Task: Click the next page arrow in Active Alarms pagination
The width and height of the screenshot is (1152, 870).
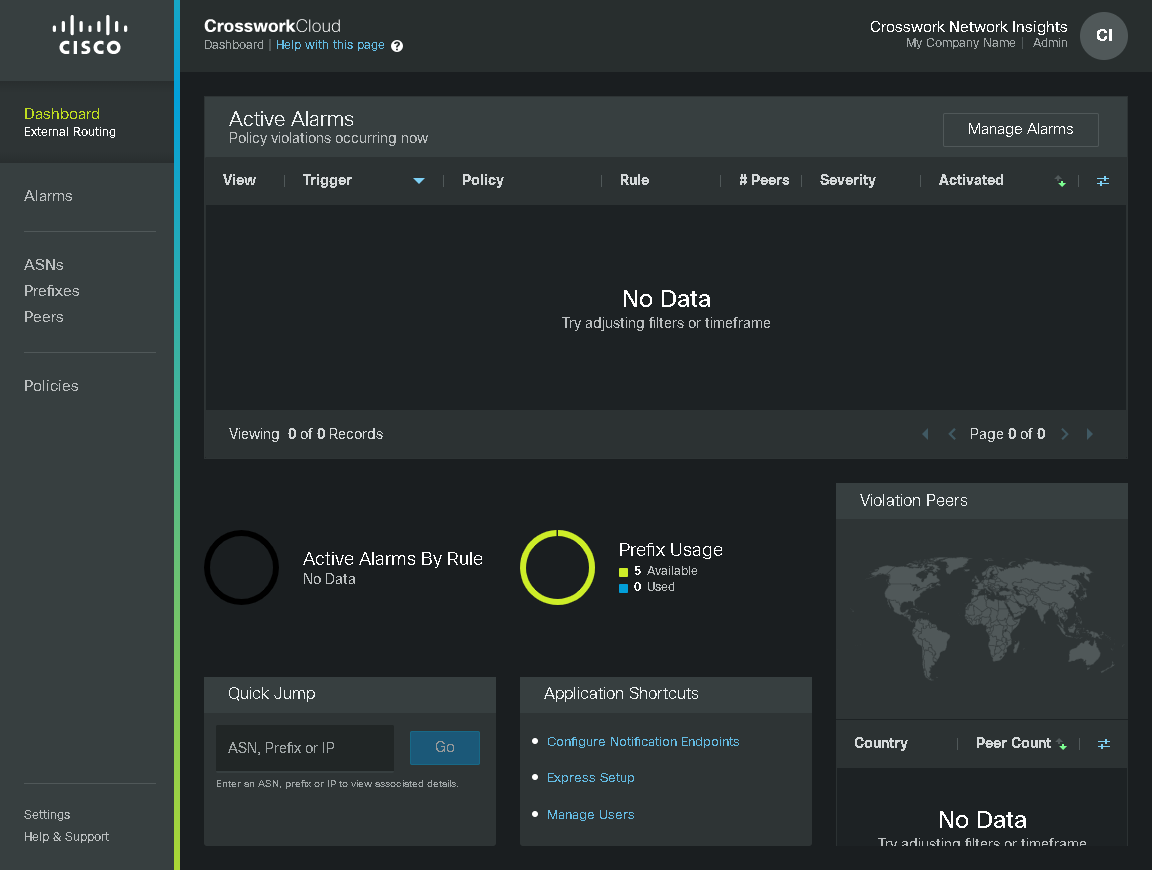Action: click(1064, 433)
